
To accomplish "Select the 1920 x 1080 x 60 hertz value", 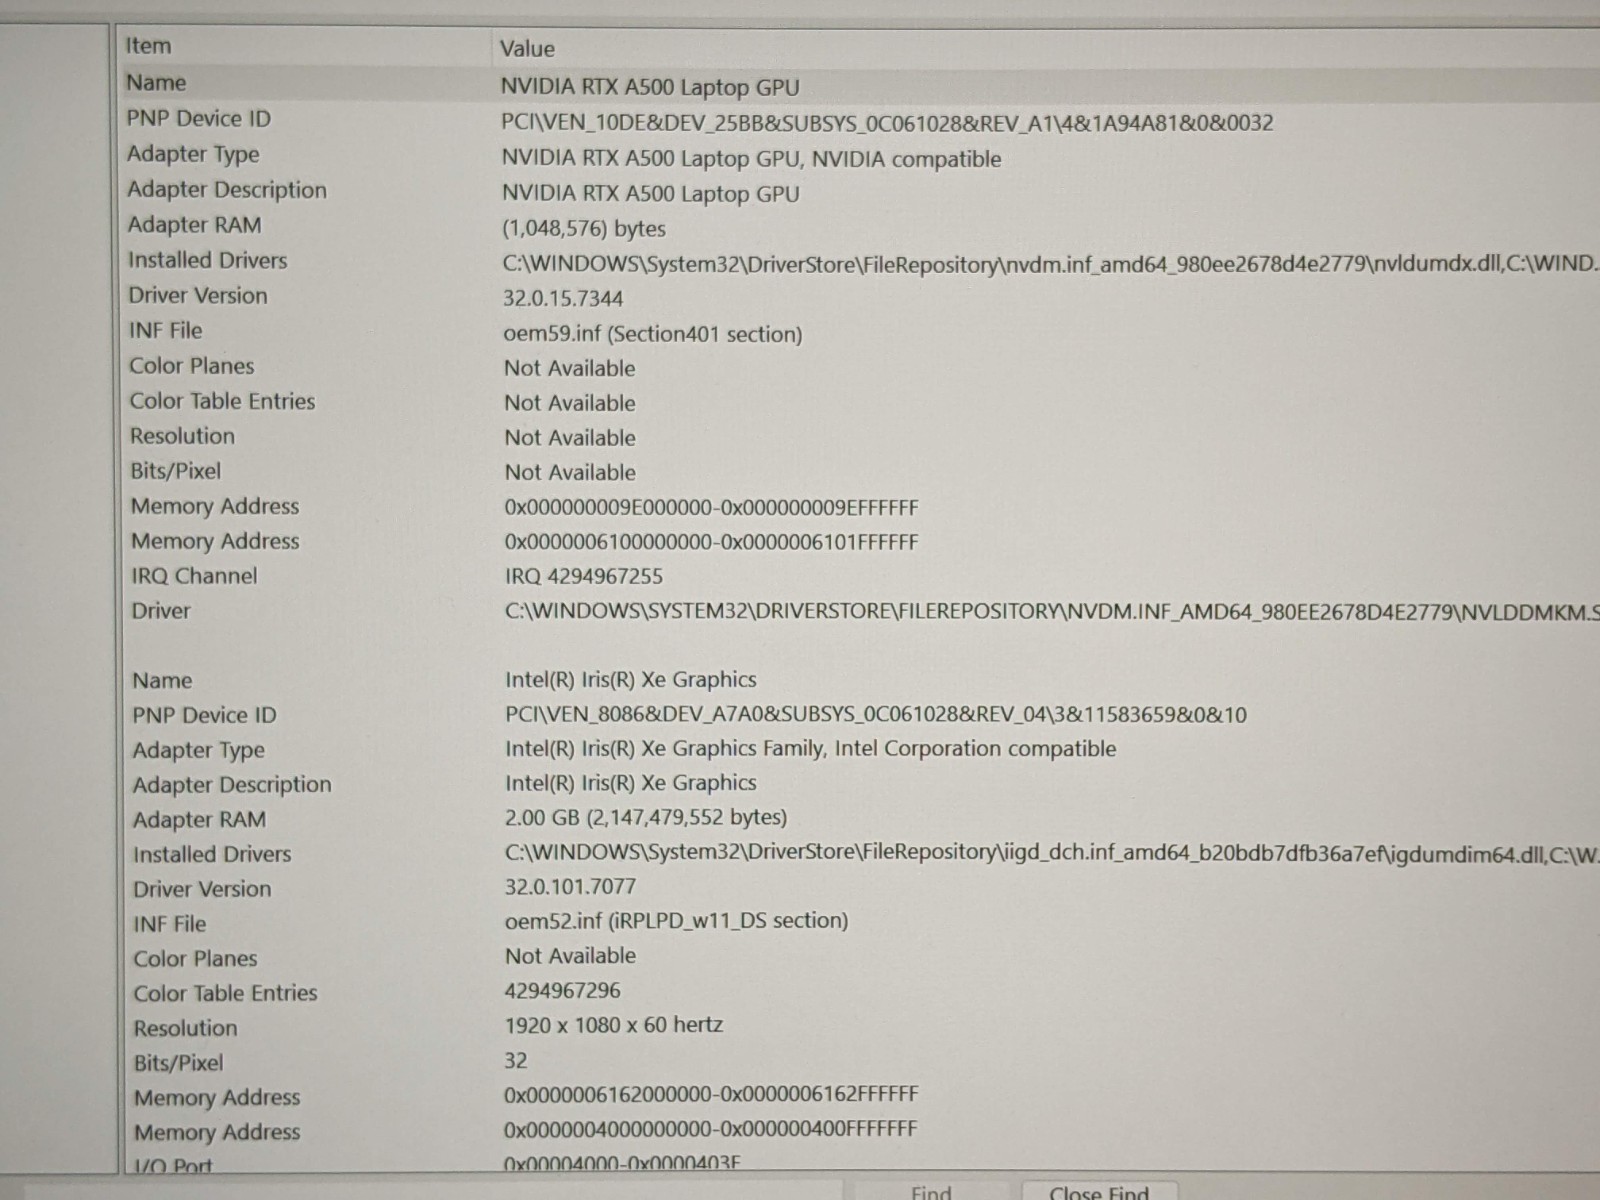I will click(x=614, y=1025).
